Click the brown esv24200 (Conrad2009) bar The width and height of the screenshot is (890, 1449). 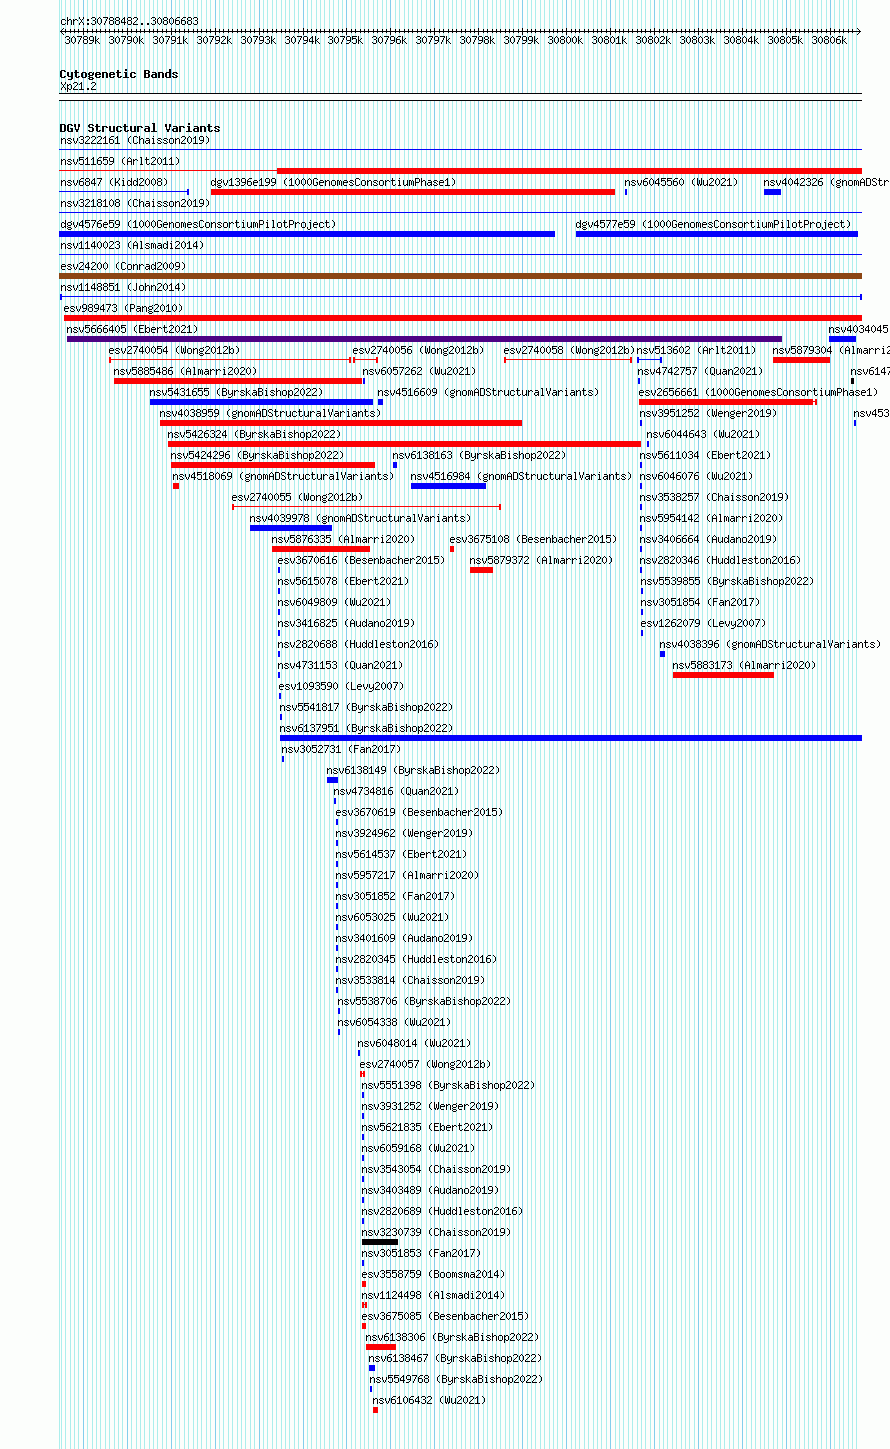pos(460,276)
